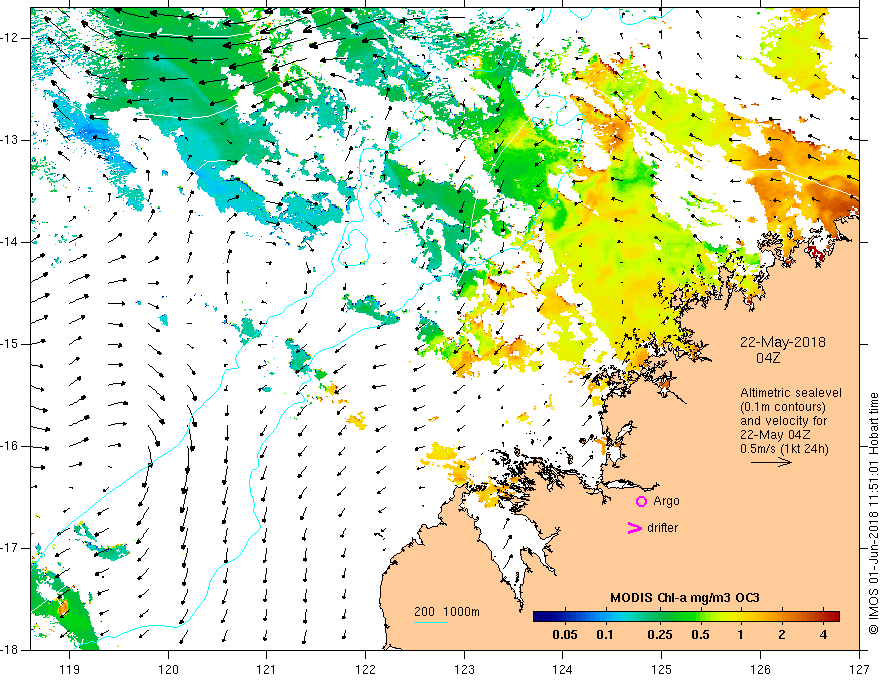Click the "0.5" colorbar tick label

(700, 635)
